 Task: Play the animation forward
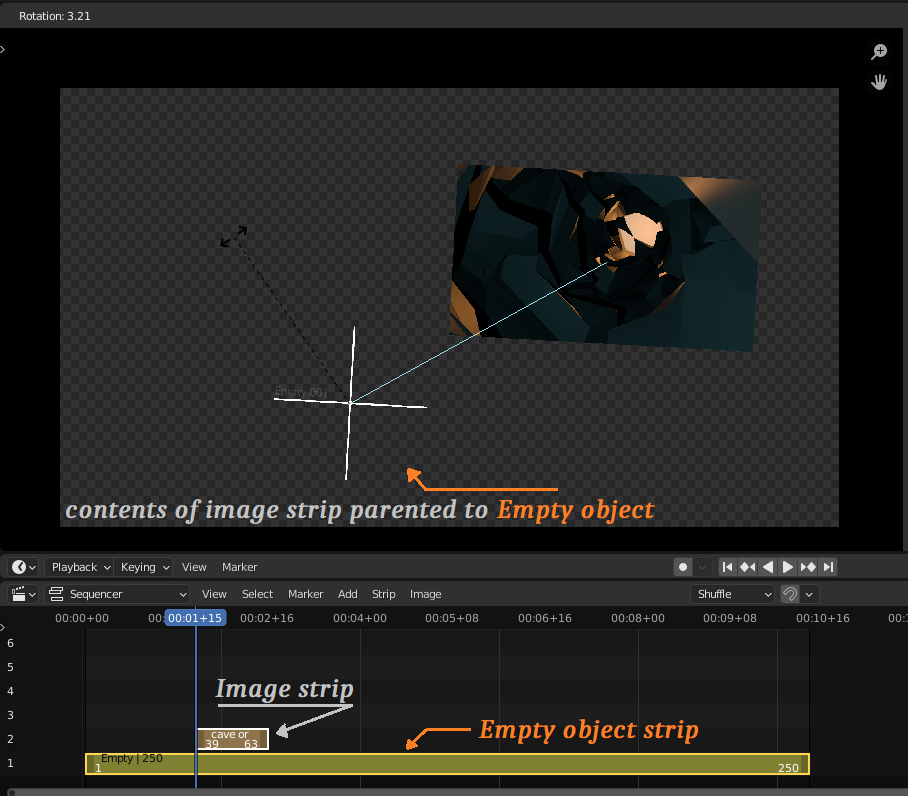click(x=788, y=567)
